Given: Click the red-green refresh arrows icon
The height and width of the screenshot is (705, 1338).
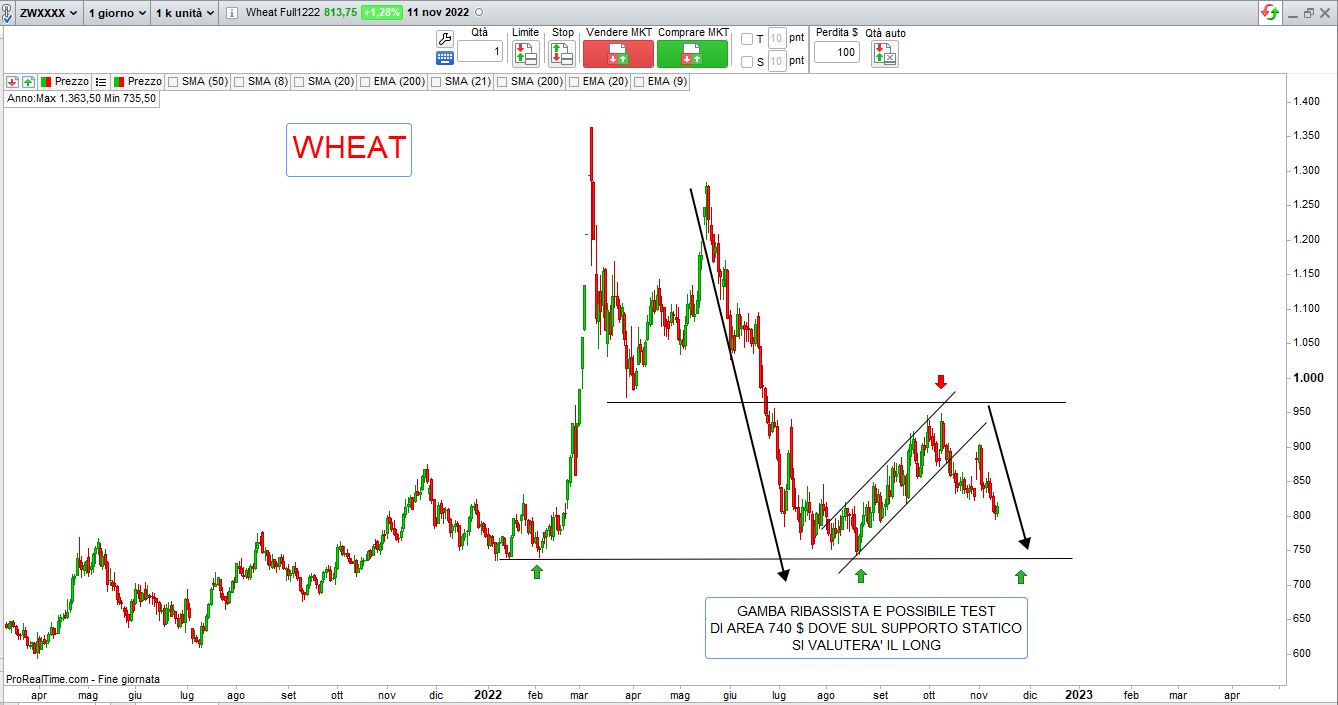Looking at the screenshot, I should [x=1270, y=13].
